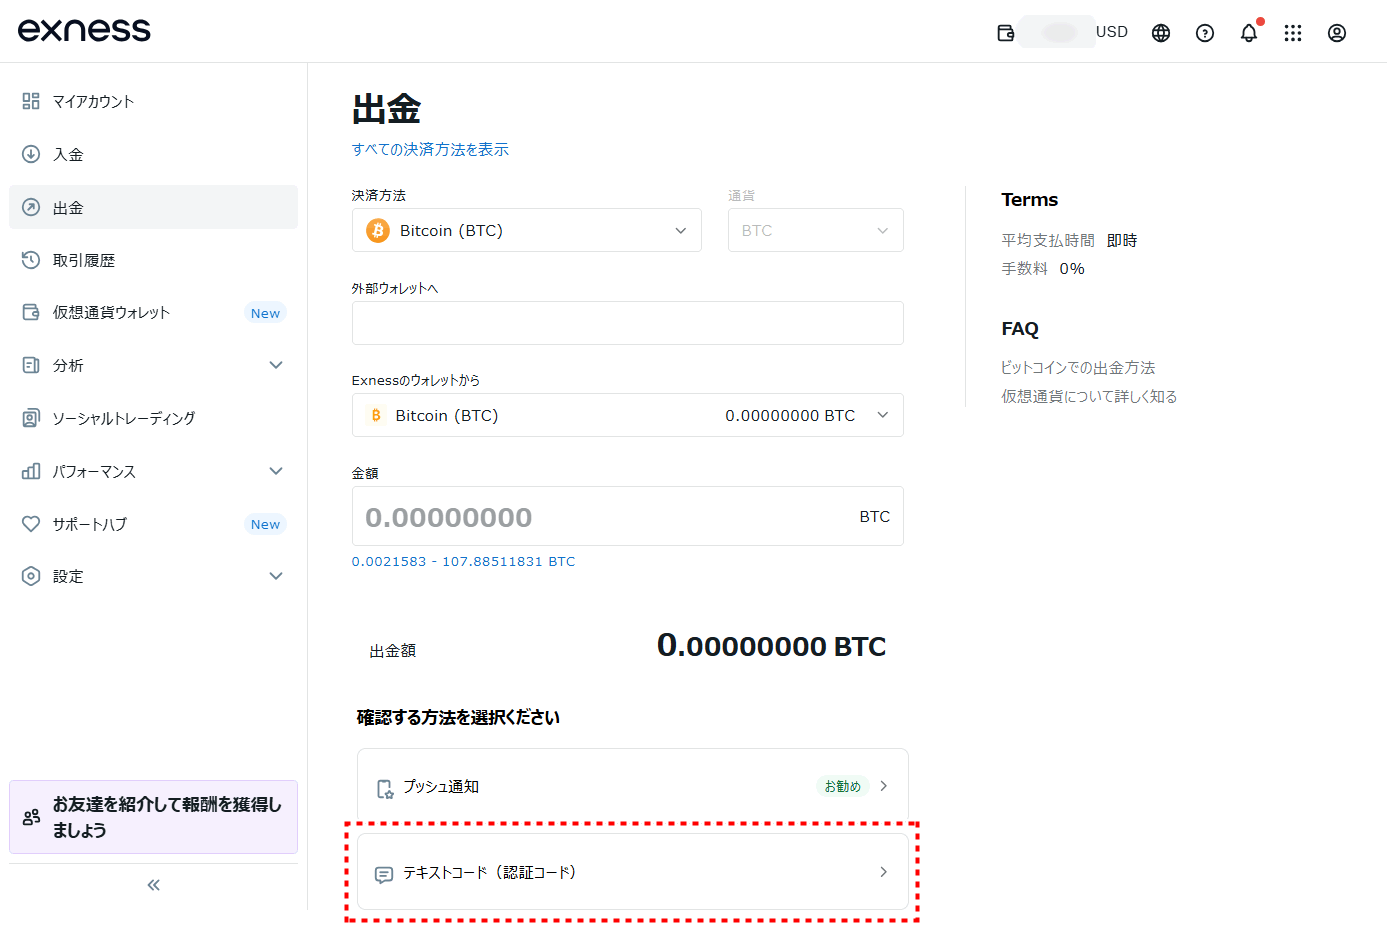Image resolution: width=1387 pixels, height=938 pixels.
Task: Open apps grid menu icon
Action: [x=1293, y=33]
